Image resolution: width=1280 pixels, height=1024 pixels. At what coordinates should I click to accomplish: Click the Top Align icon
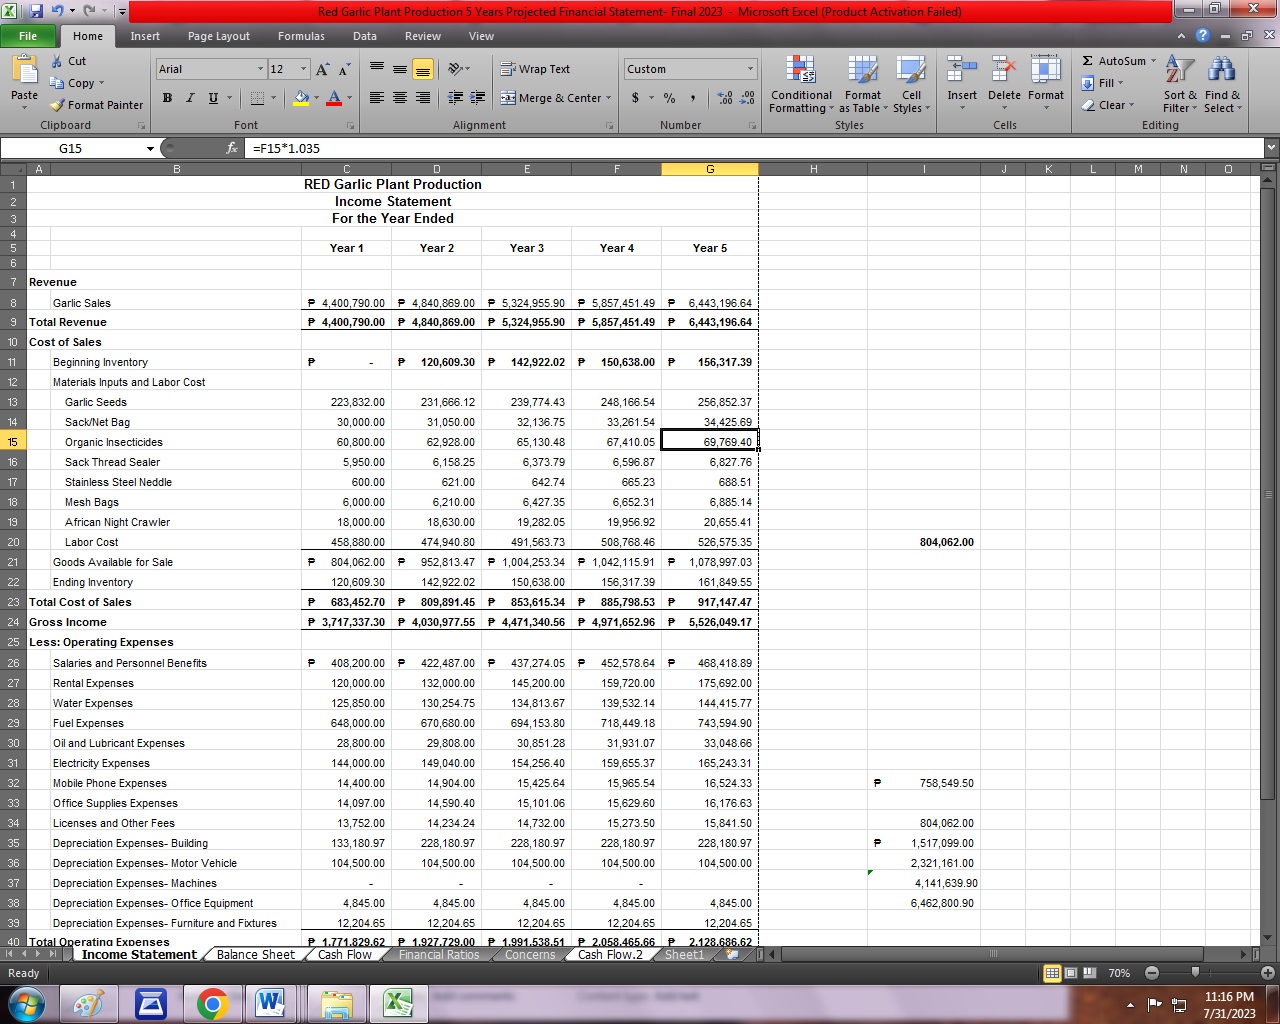377,69
